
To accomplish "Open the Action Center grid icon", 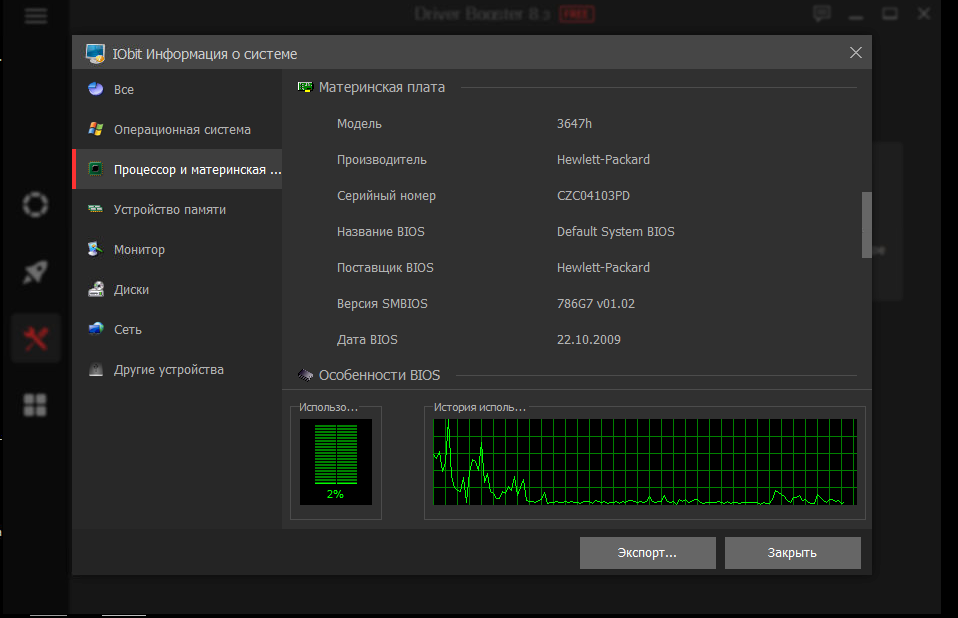I will (x=34, y=404).
